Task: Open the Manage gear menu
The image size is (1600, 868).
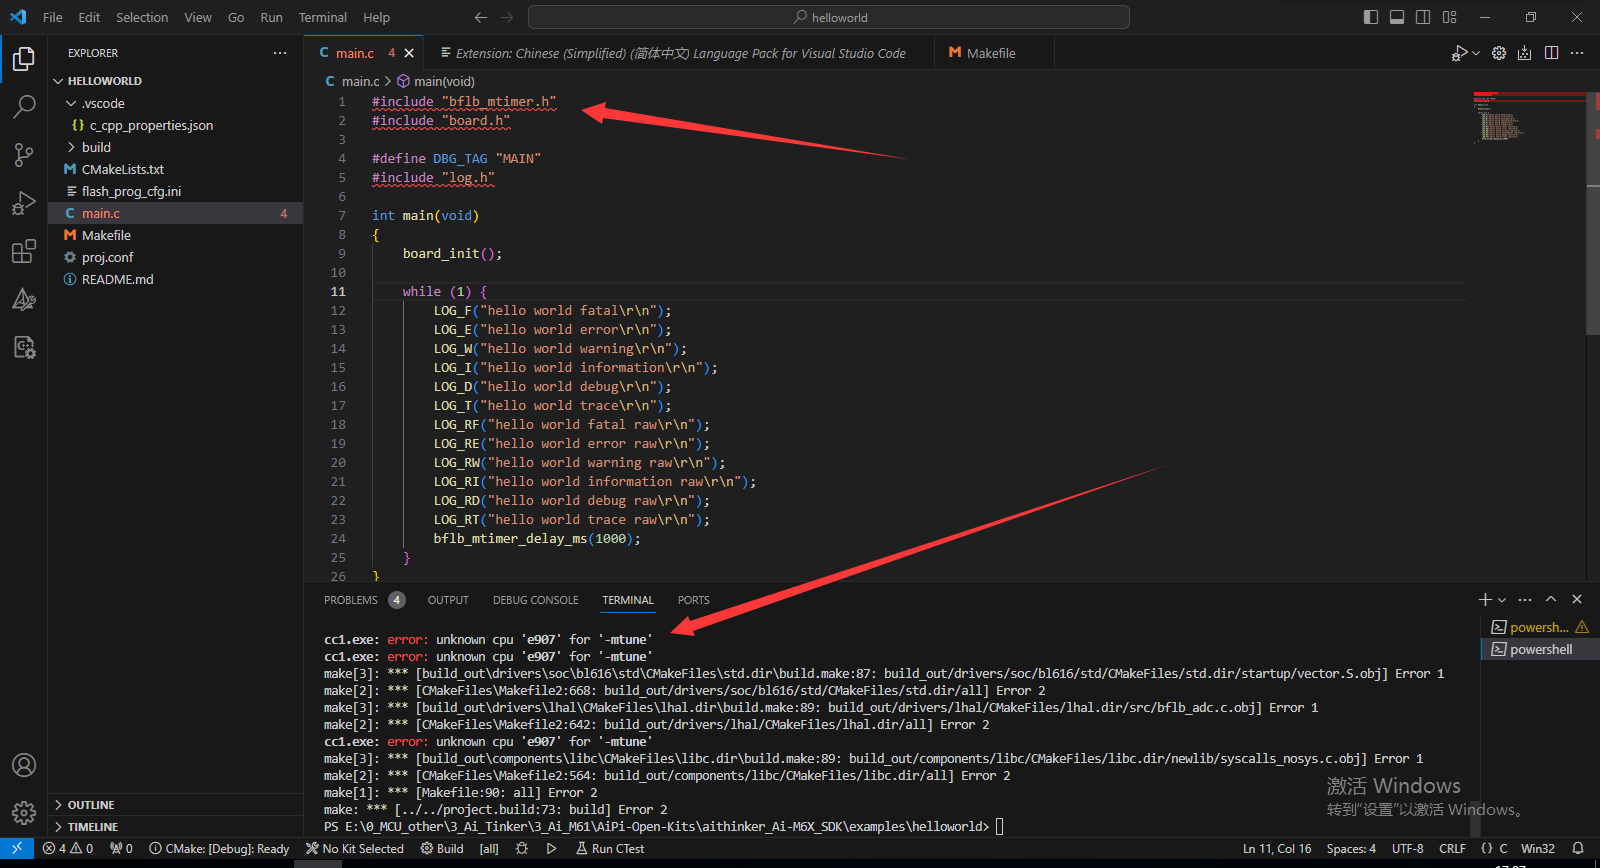Action: pos(24,812)
